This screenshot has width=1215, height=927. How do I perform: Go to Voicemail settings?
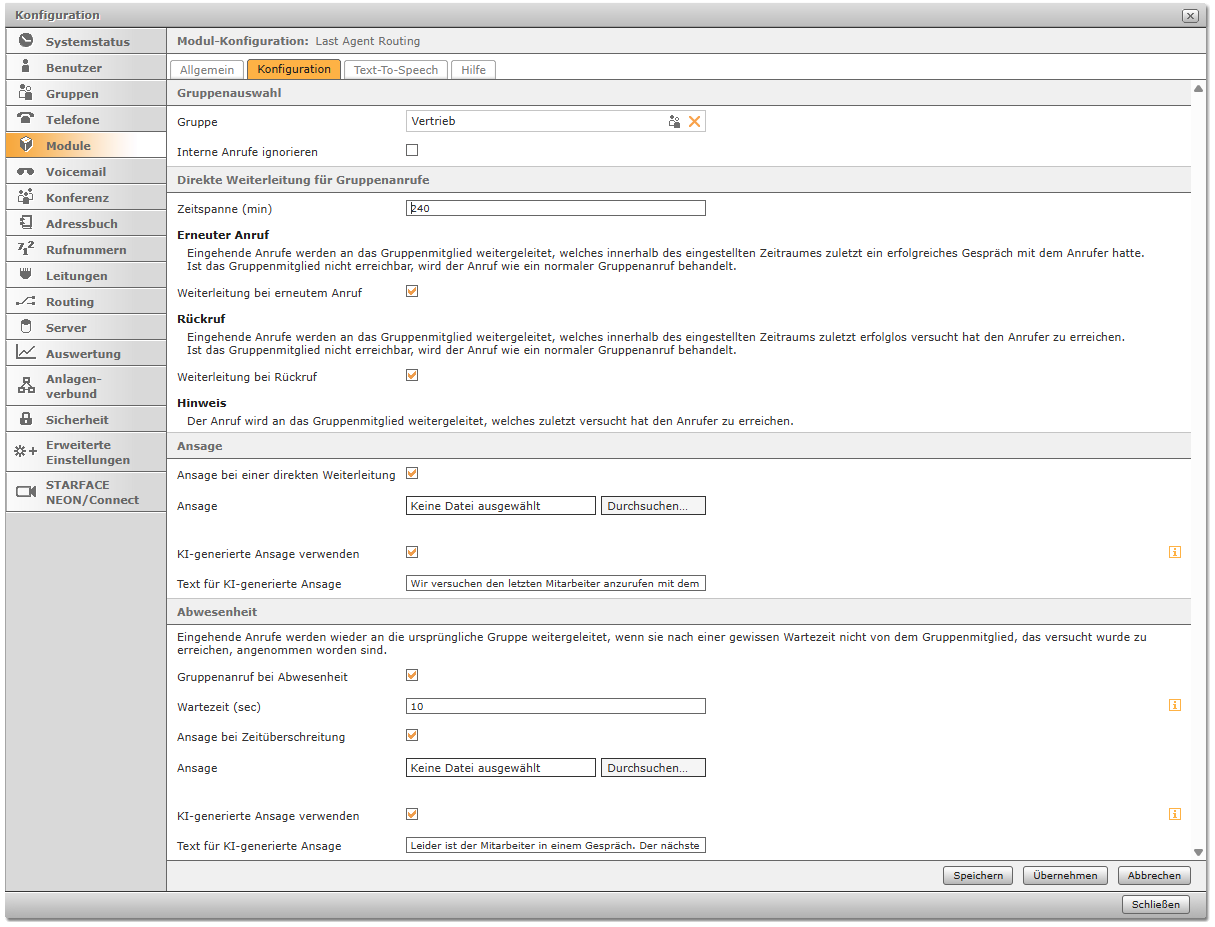86,172
